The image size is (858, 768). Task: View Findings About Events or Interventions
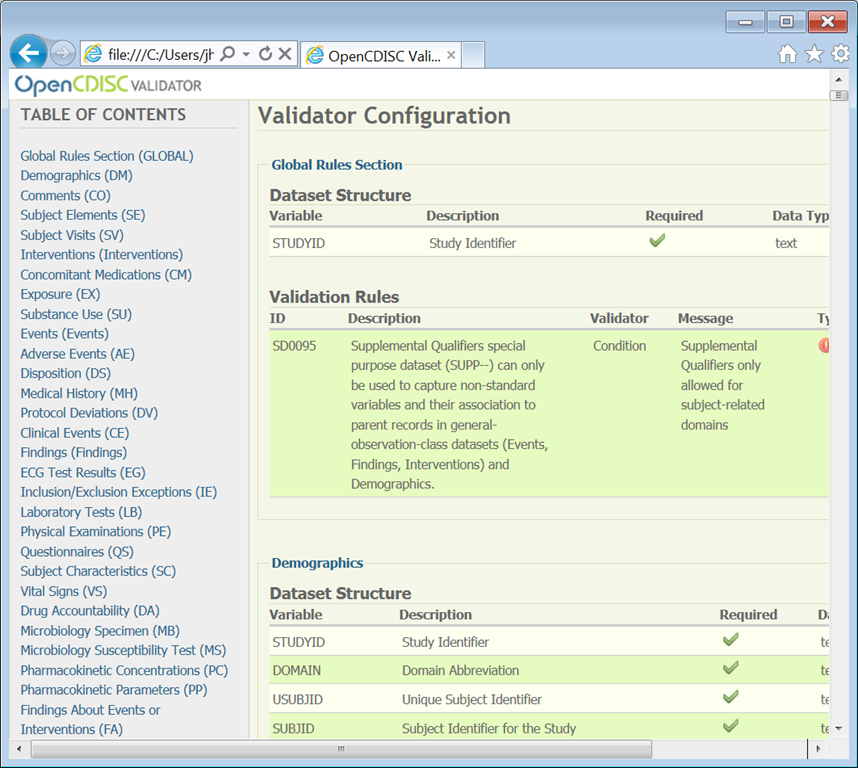(x=90, y=719)
